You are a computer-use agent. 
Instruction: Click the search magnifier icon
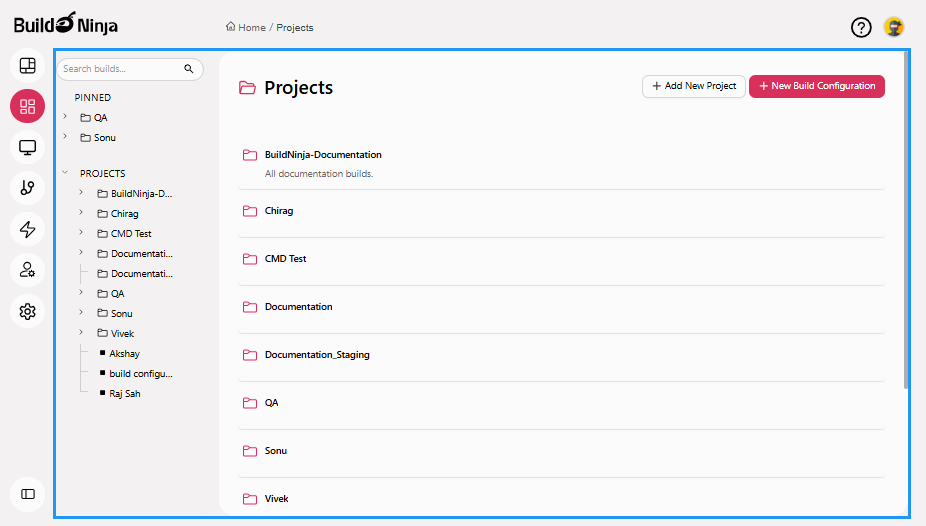coord(188,68)
